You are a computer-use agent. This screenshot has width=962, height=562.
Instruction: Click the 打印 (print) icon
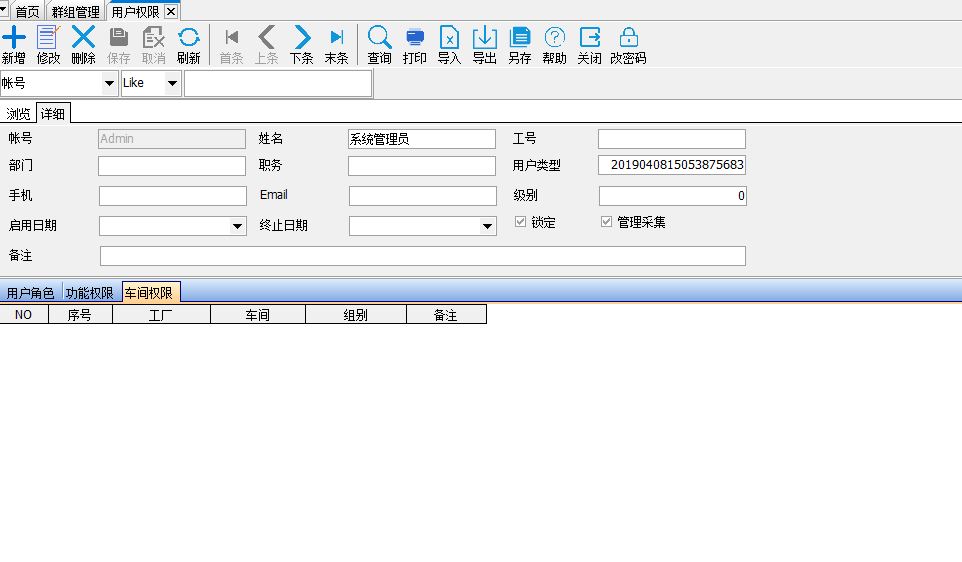[415, 38]
